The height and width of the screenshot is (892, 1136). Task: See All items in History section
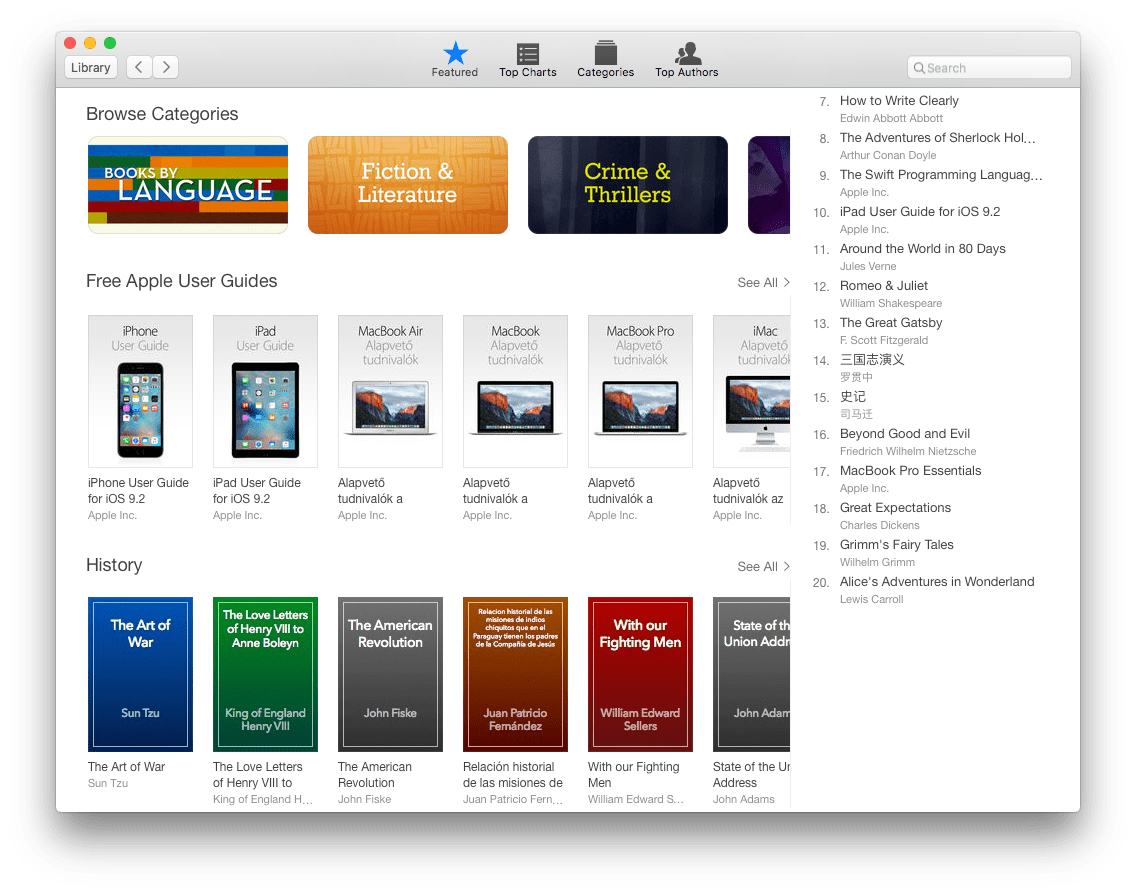pyautogui.click(x=762, y=567)
